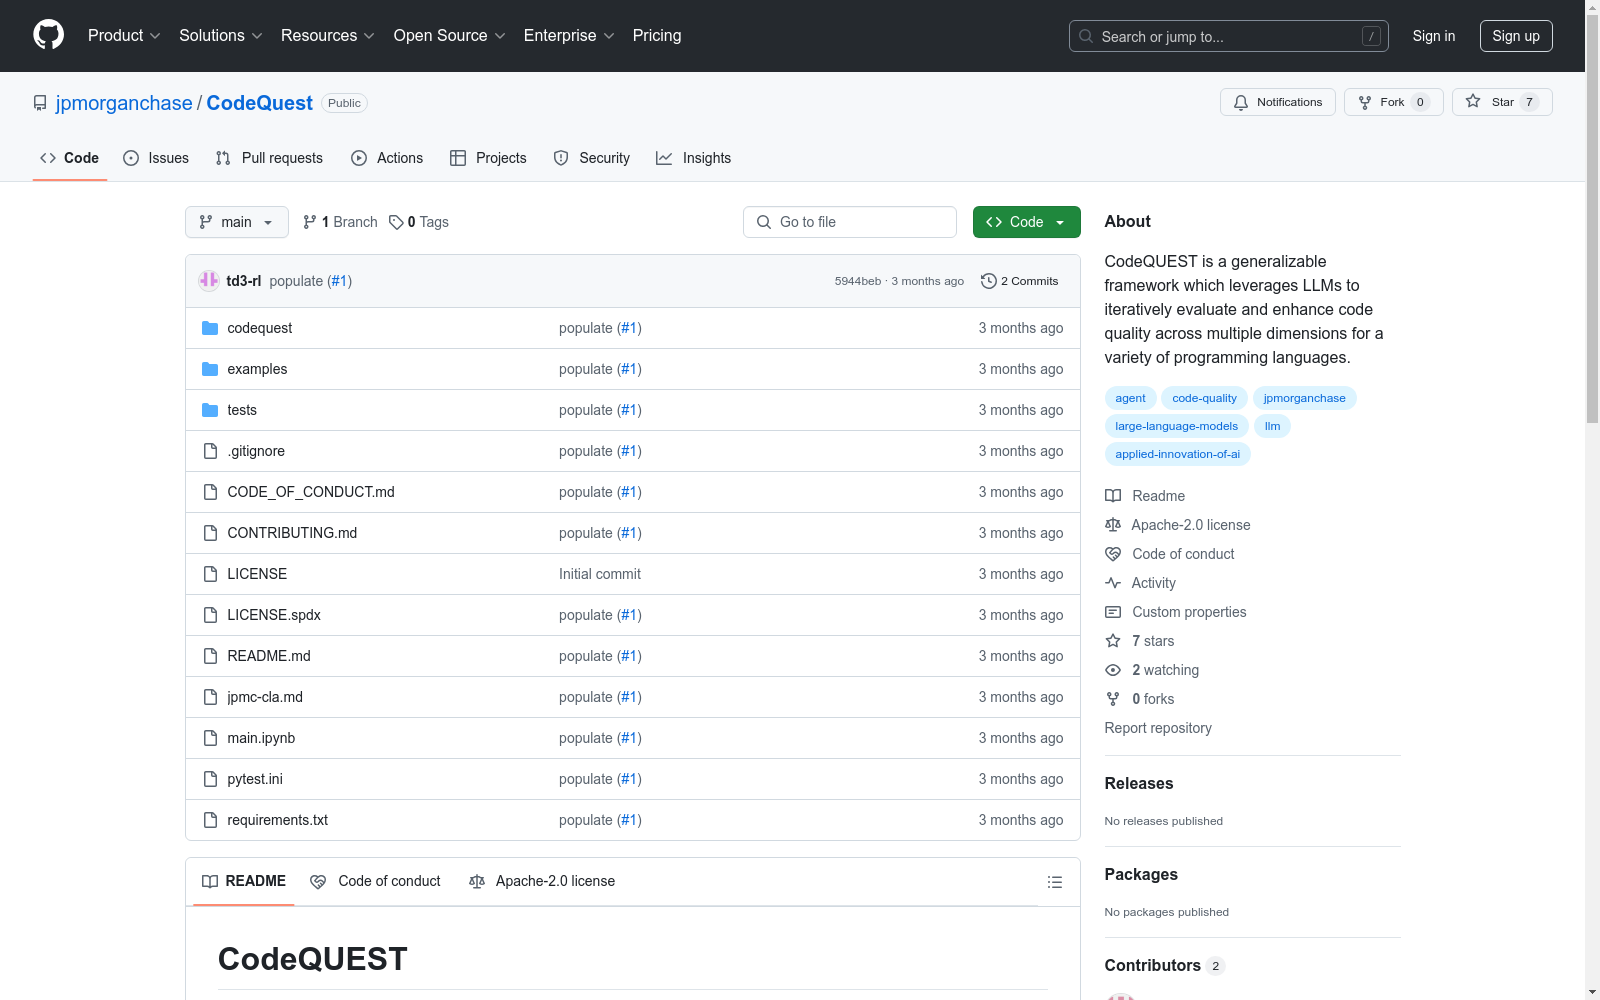Click the GitHub logo icon
Screen dimensions: 1600x1000
pos(48,35)
